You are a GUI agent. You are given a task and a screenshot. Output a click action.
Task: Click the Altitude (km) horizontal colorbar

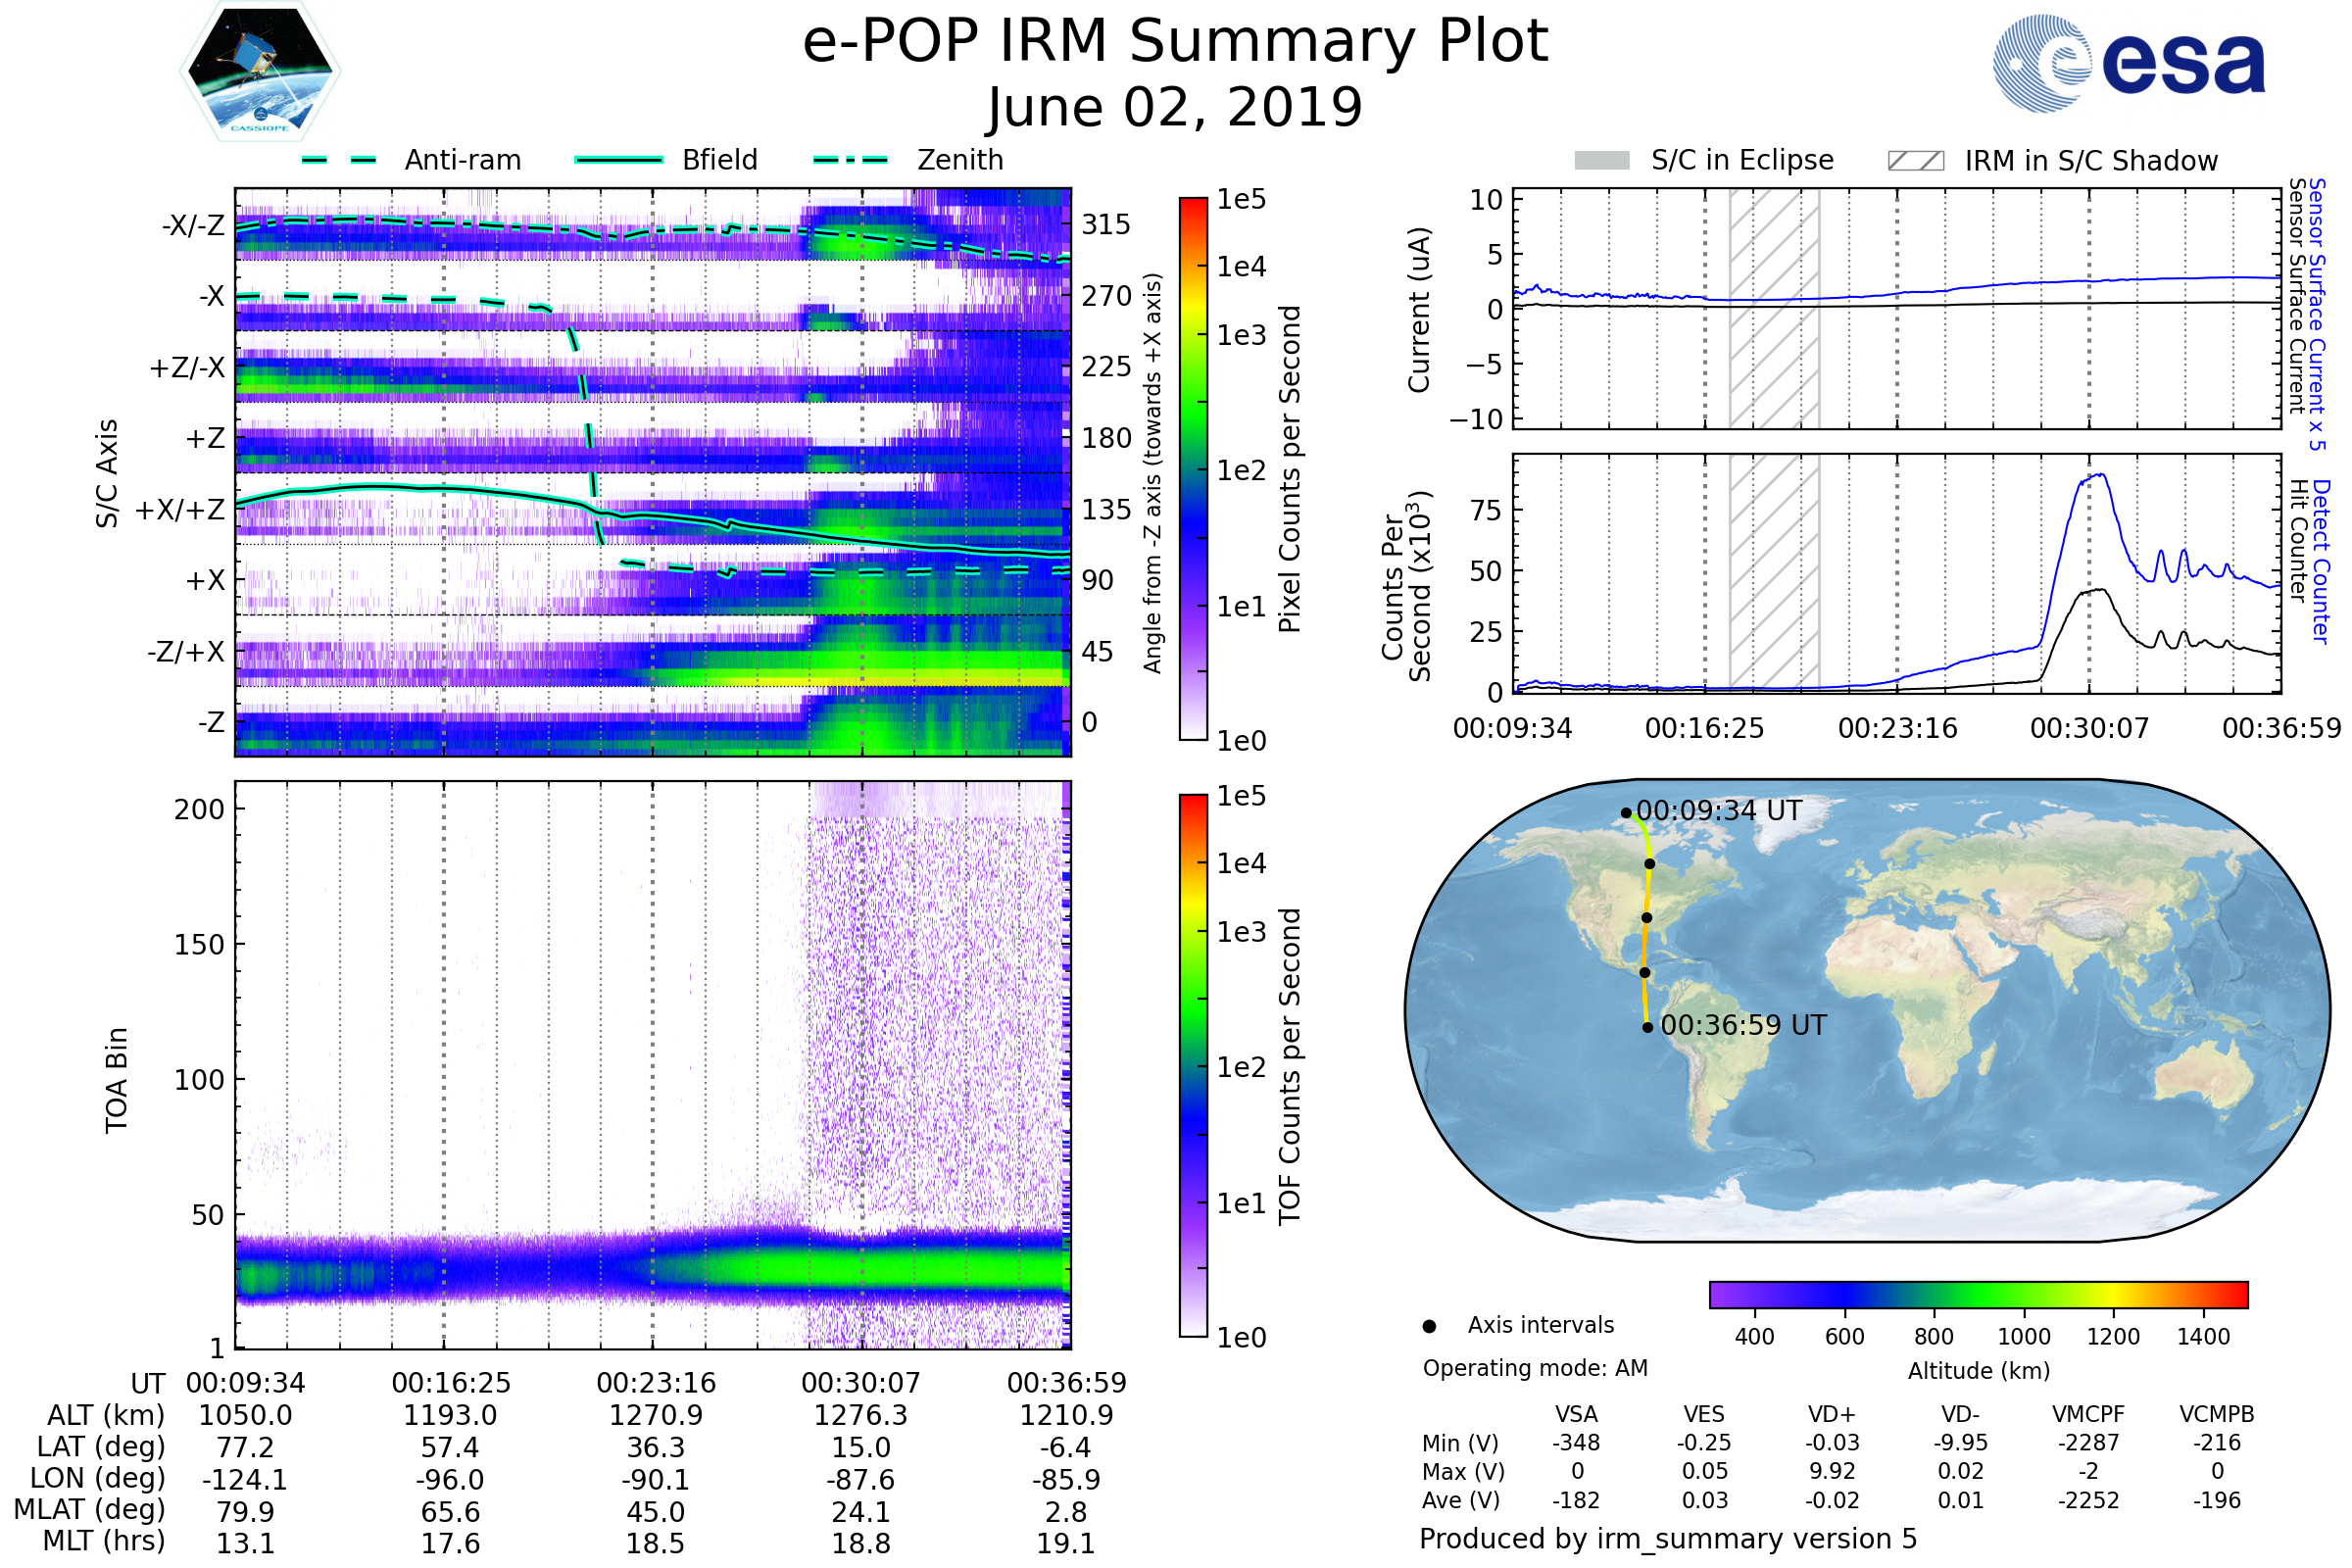pos(1979,1295)
